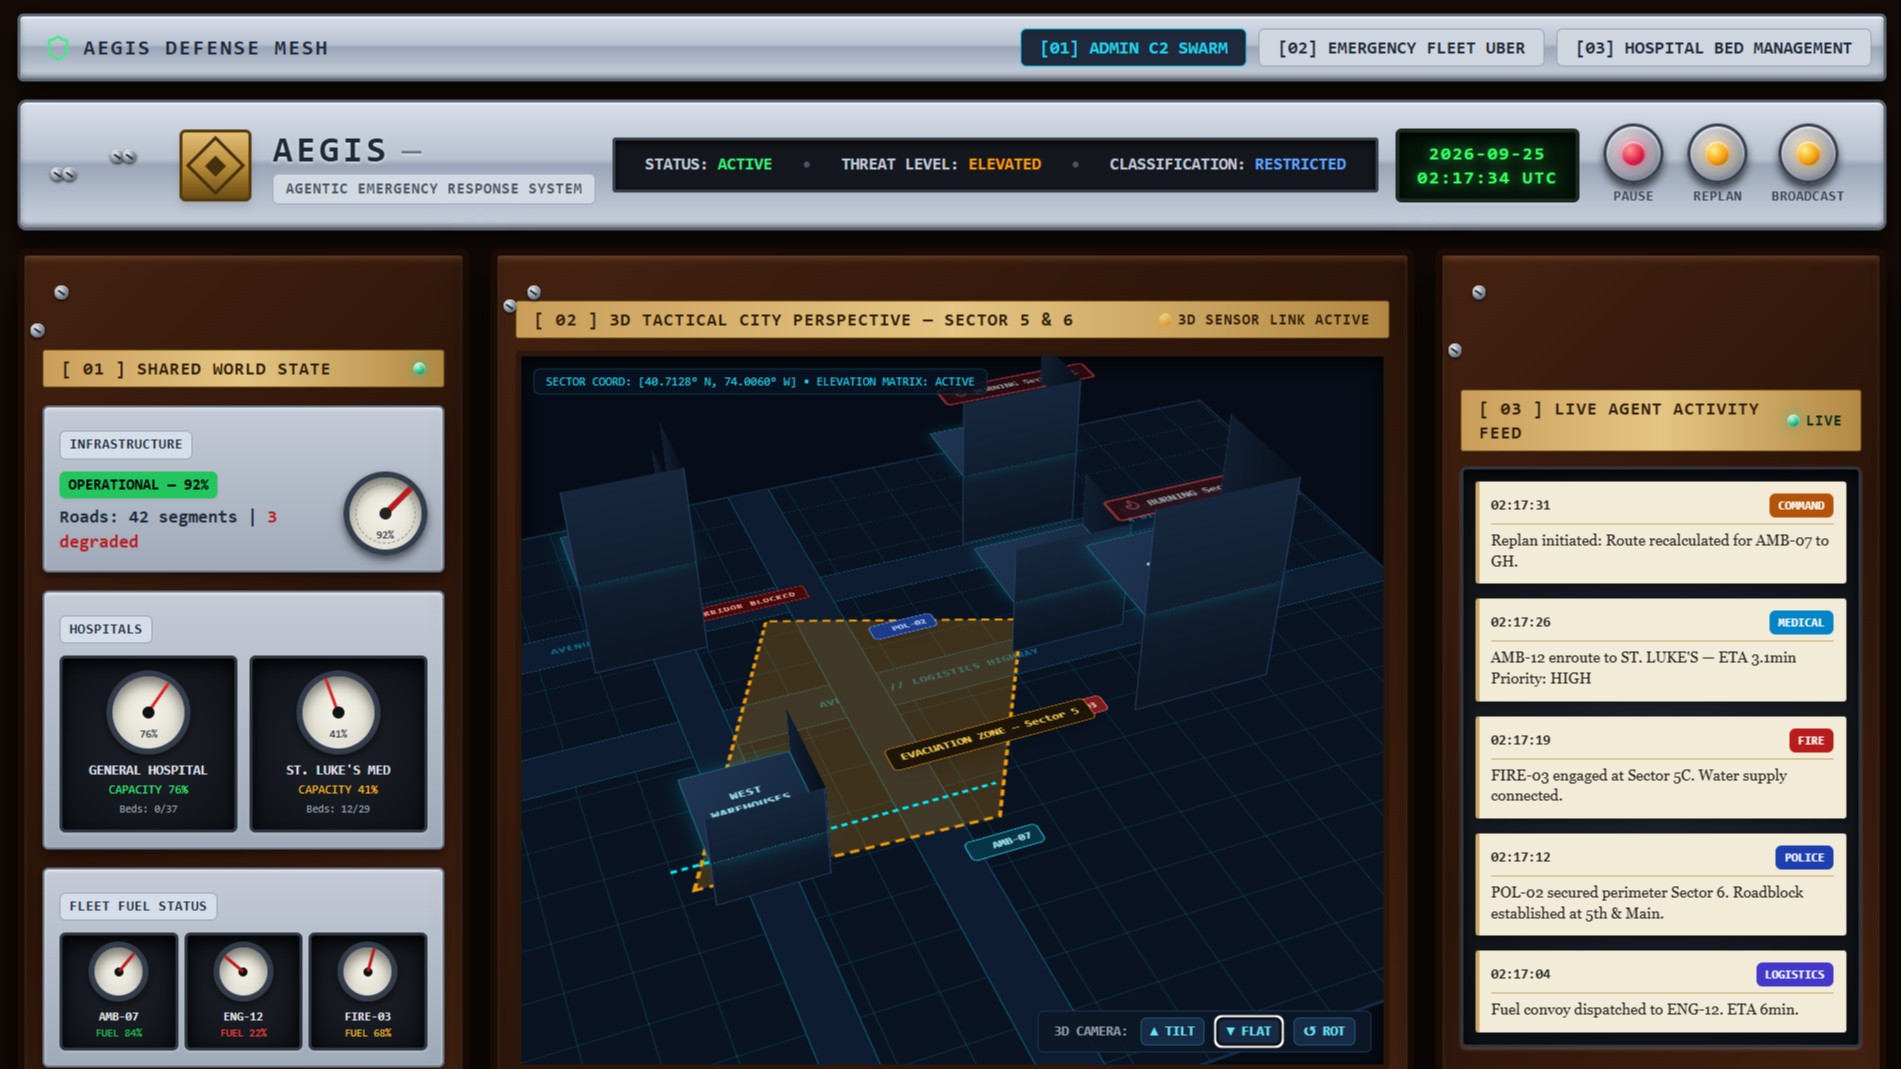Viewport: 1901px width, 1069px height.
Task: Trigger the REPLAN amber button
Action: pos(1716,154)
